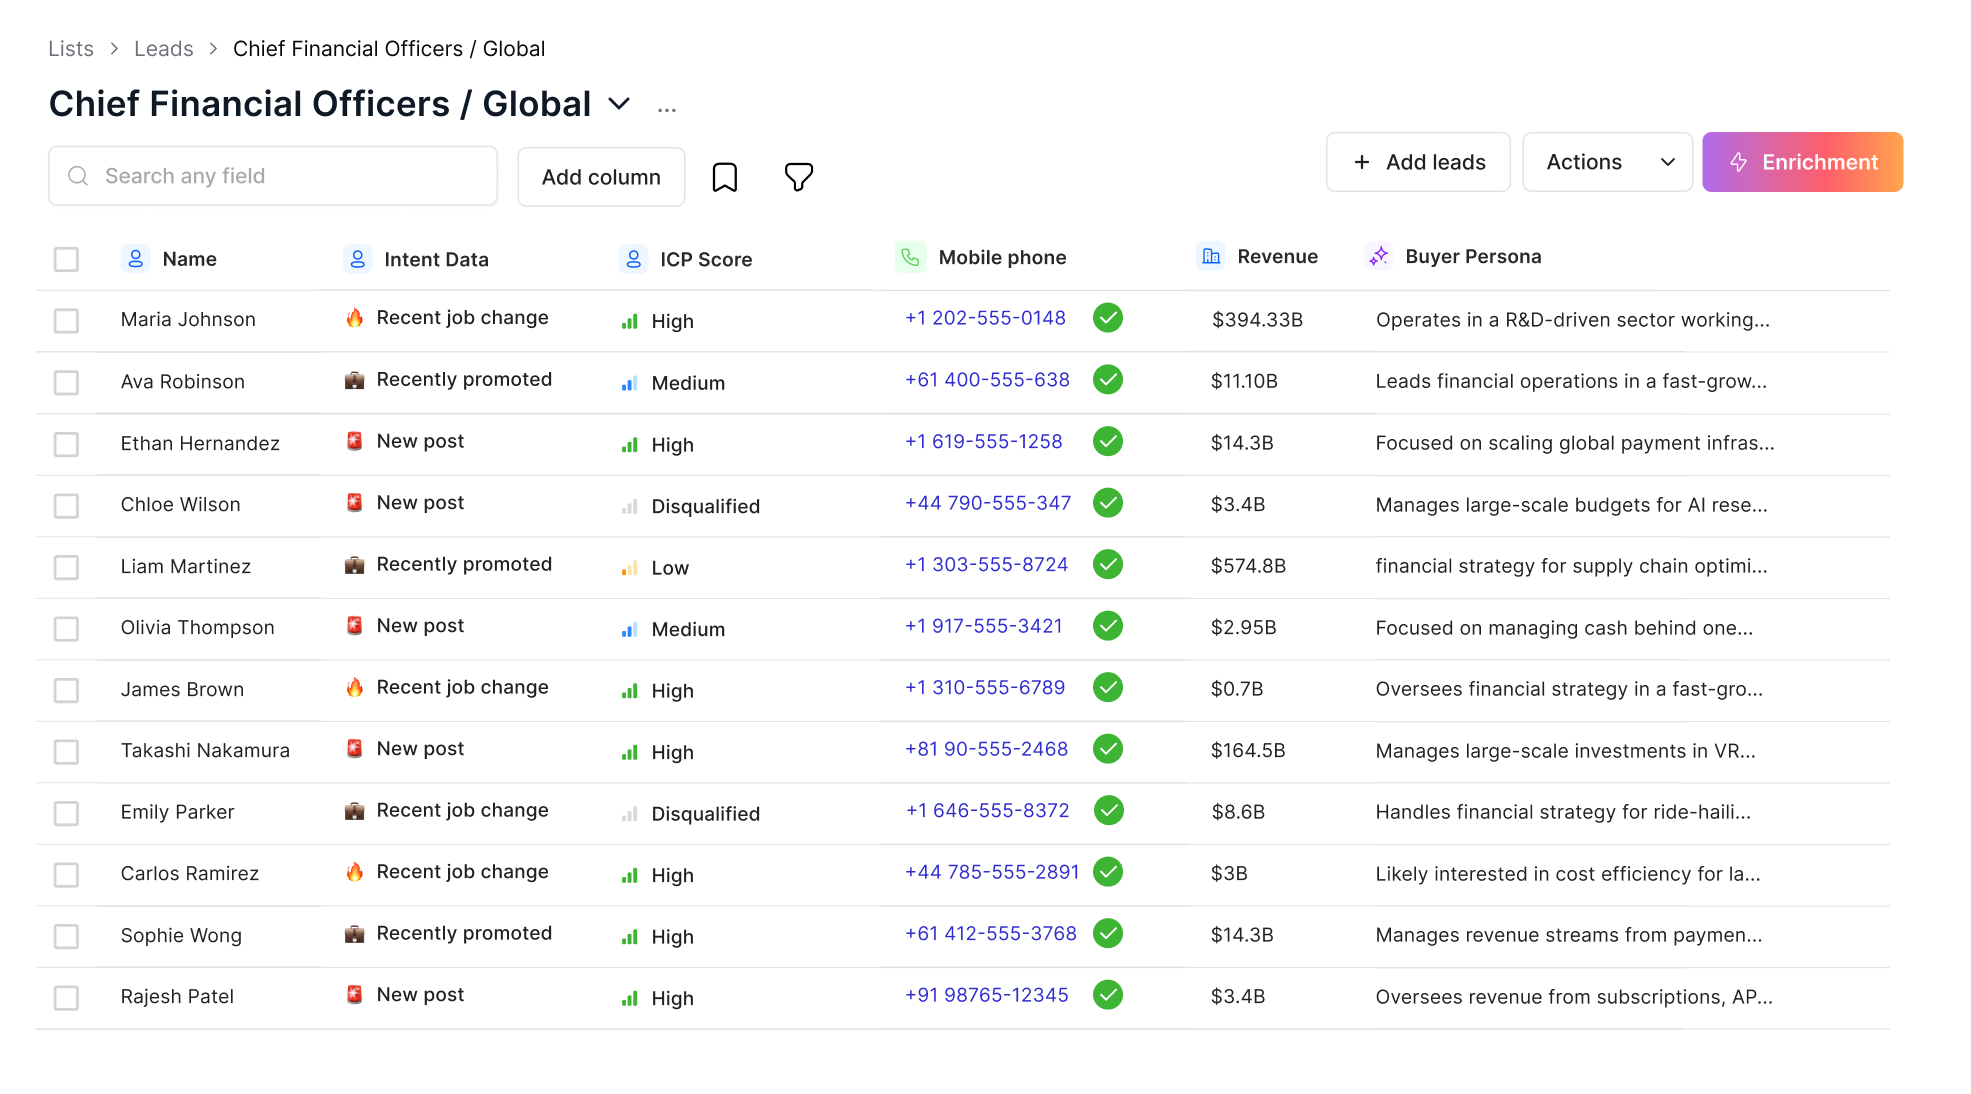Tick the Liam Martinez row checkbox
This screenshot has height=1094, width=1971.
coord(66,567)
